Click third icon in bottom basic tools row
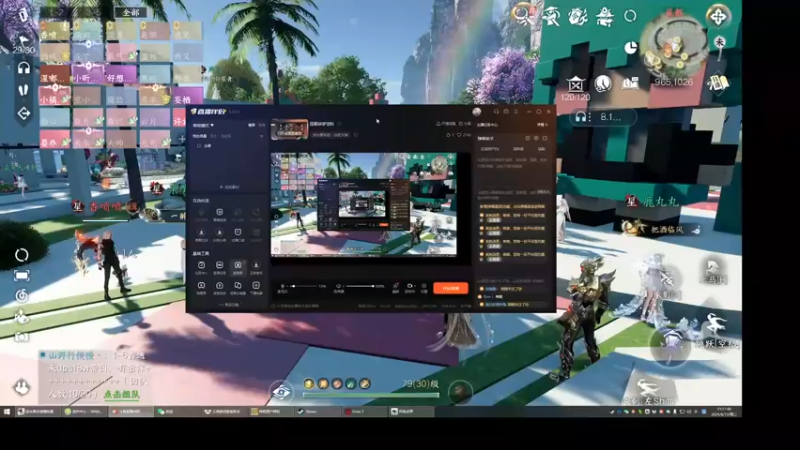 coord(238,286)
